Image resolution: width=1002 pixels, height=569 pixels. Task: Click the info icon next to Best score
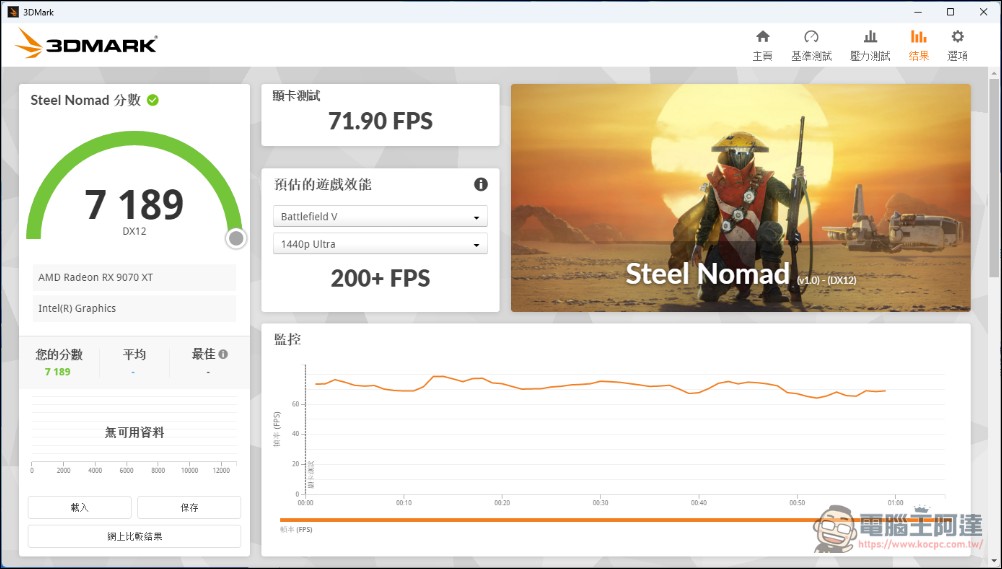[223, 354]
